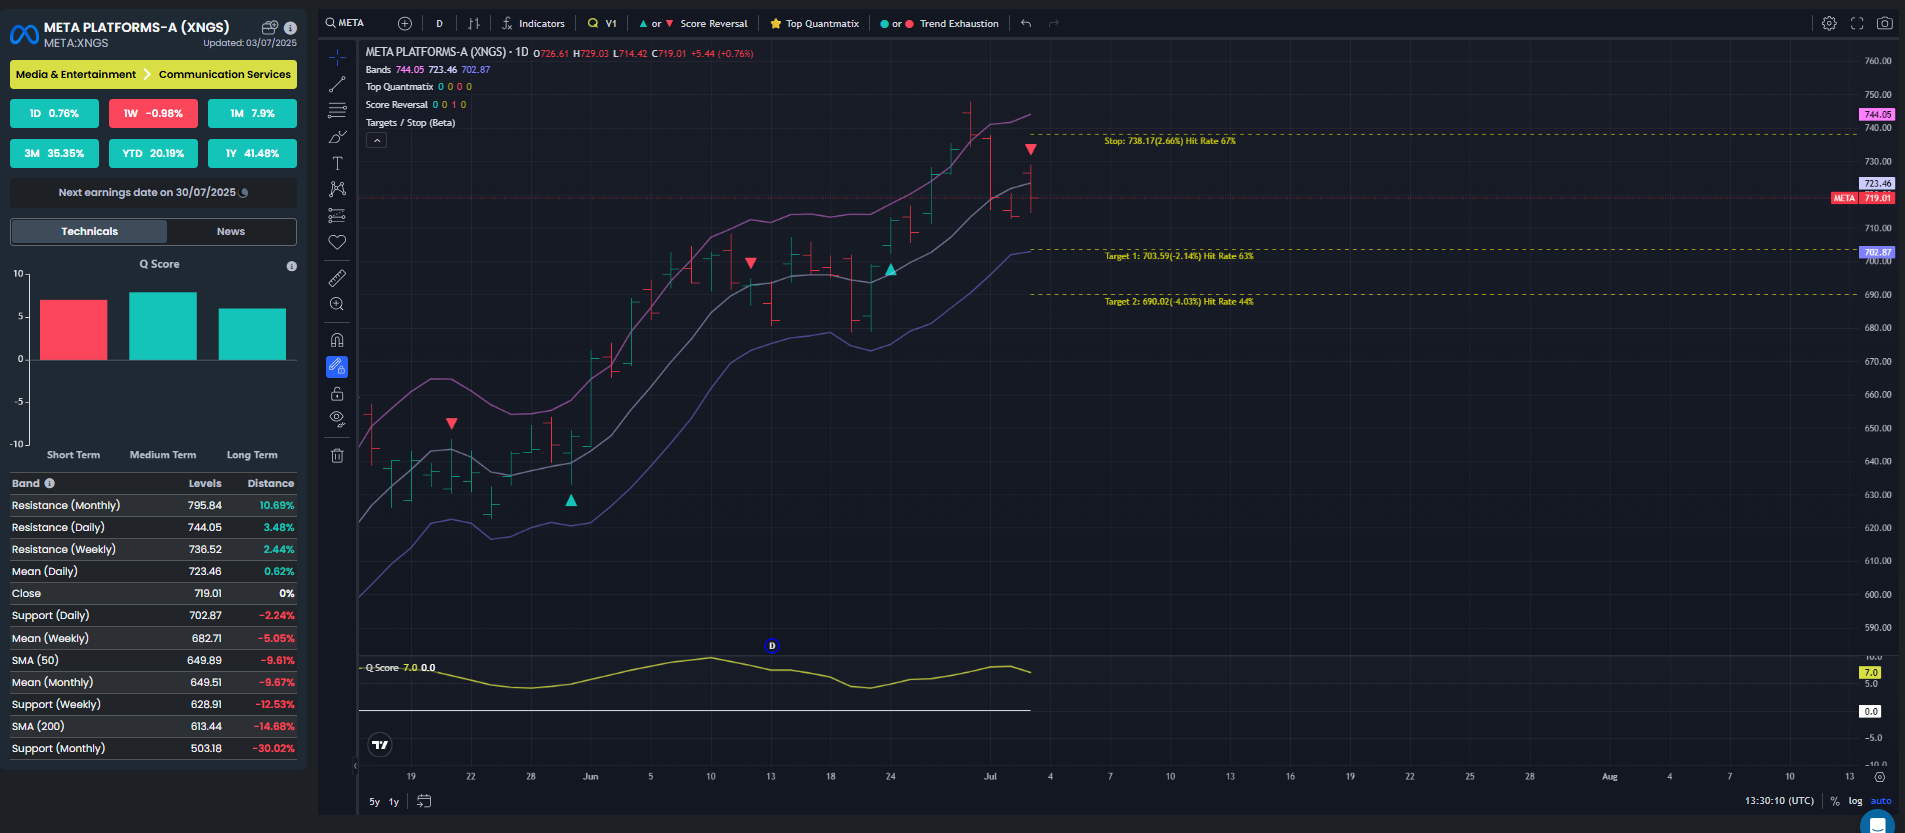Toggle stay in drawing mode
This screenshot has width=1905, height=833.
(337, 367)
